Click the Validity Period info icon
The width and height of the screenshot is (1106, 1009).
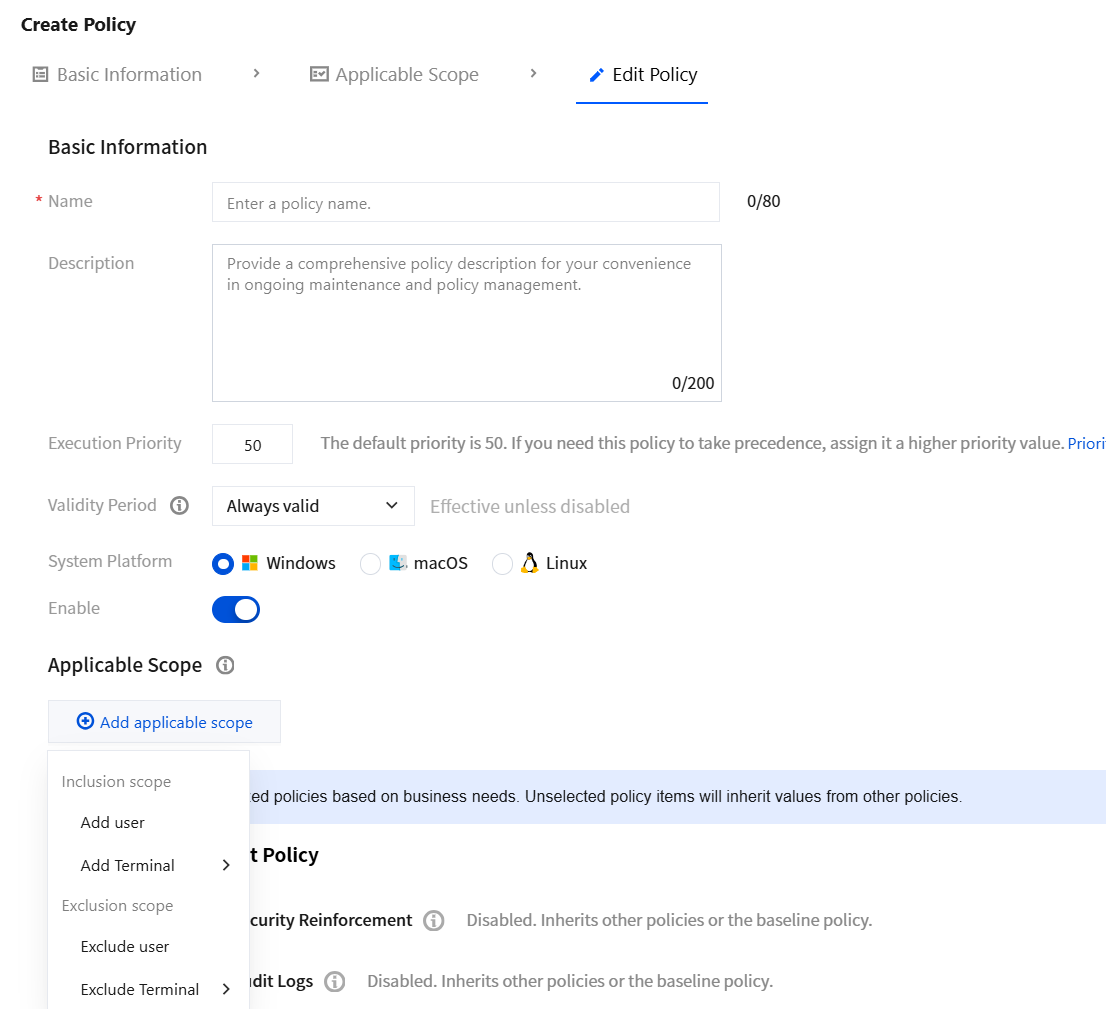point(180,506)
